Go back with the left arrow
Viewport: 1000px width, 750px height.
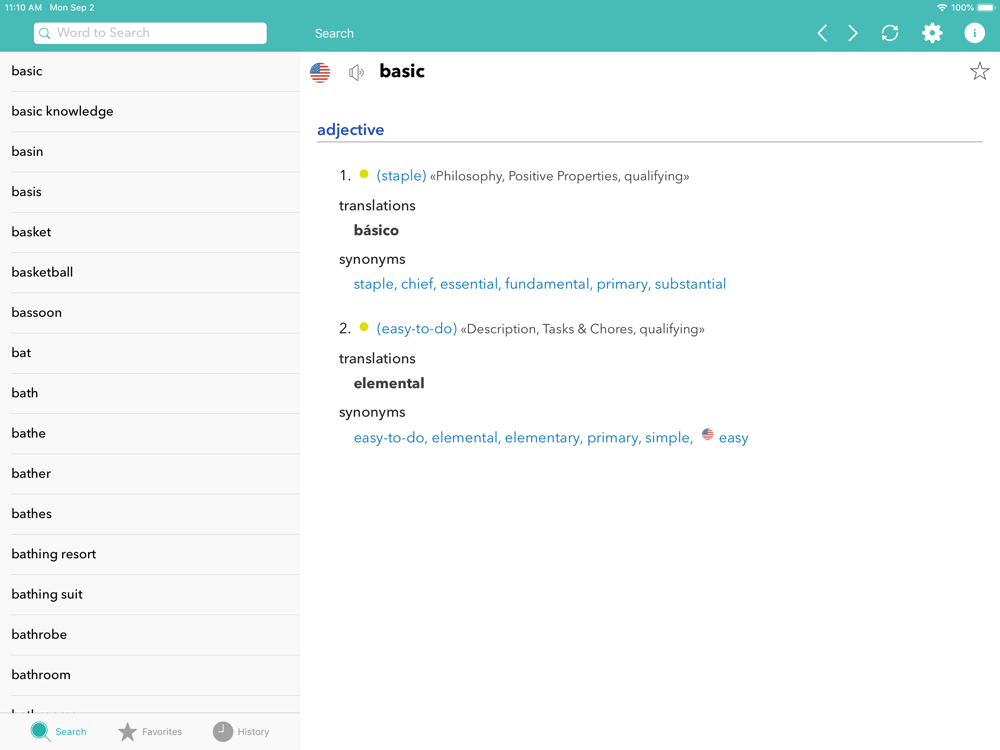point(822,33)
